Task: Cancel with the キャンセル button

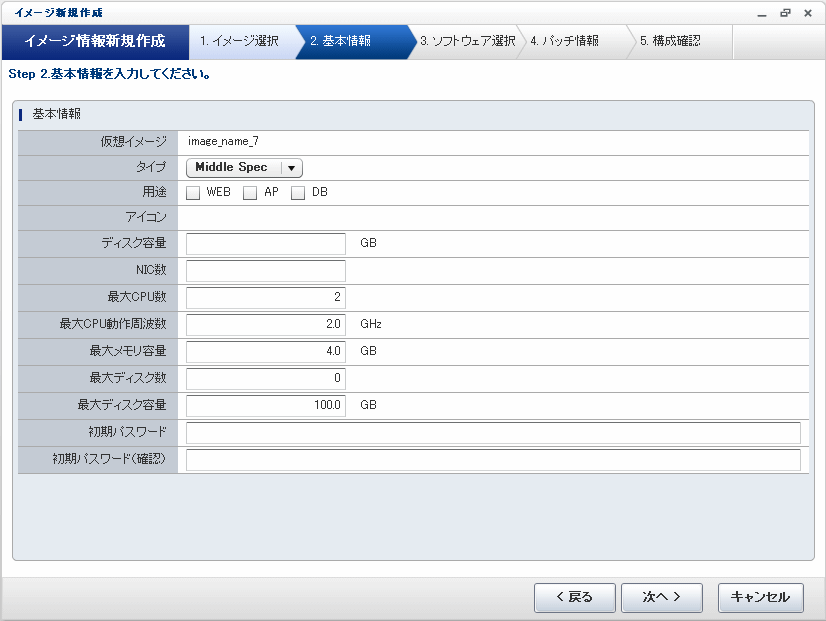Action: 760,597
